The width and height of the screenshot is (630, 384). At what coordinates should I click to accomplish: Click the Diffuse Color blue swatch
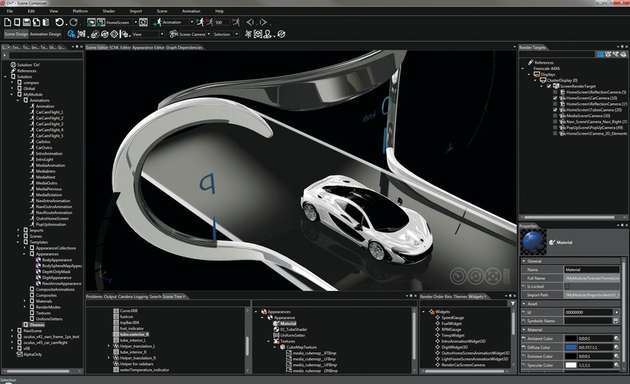(x=571, y=347)
